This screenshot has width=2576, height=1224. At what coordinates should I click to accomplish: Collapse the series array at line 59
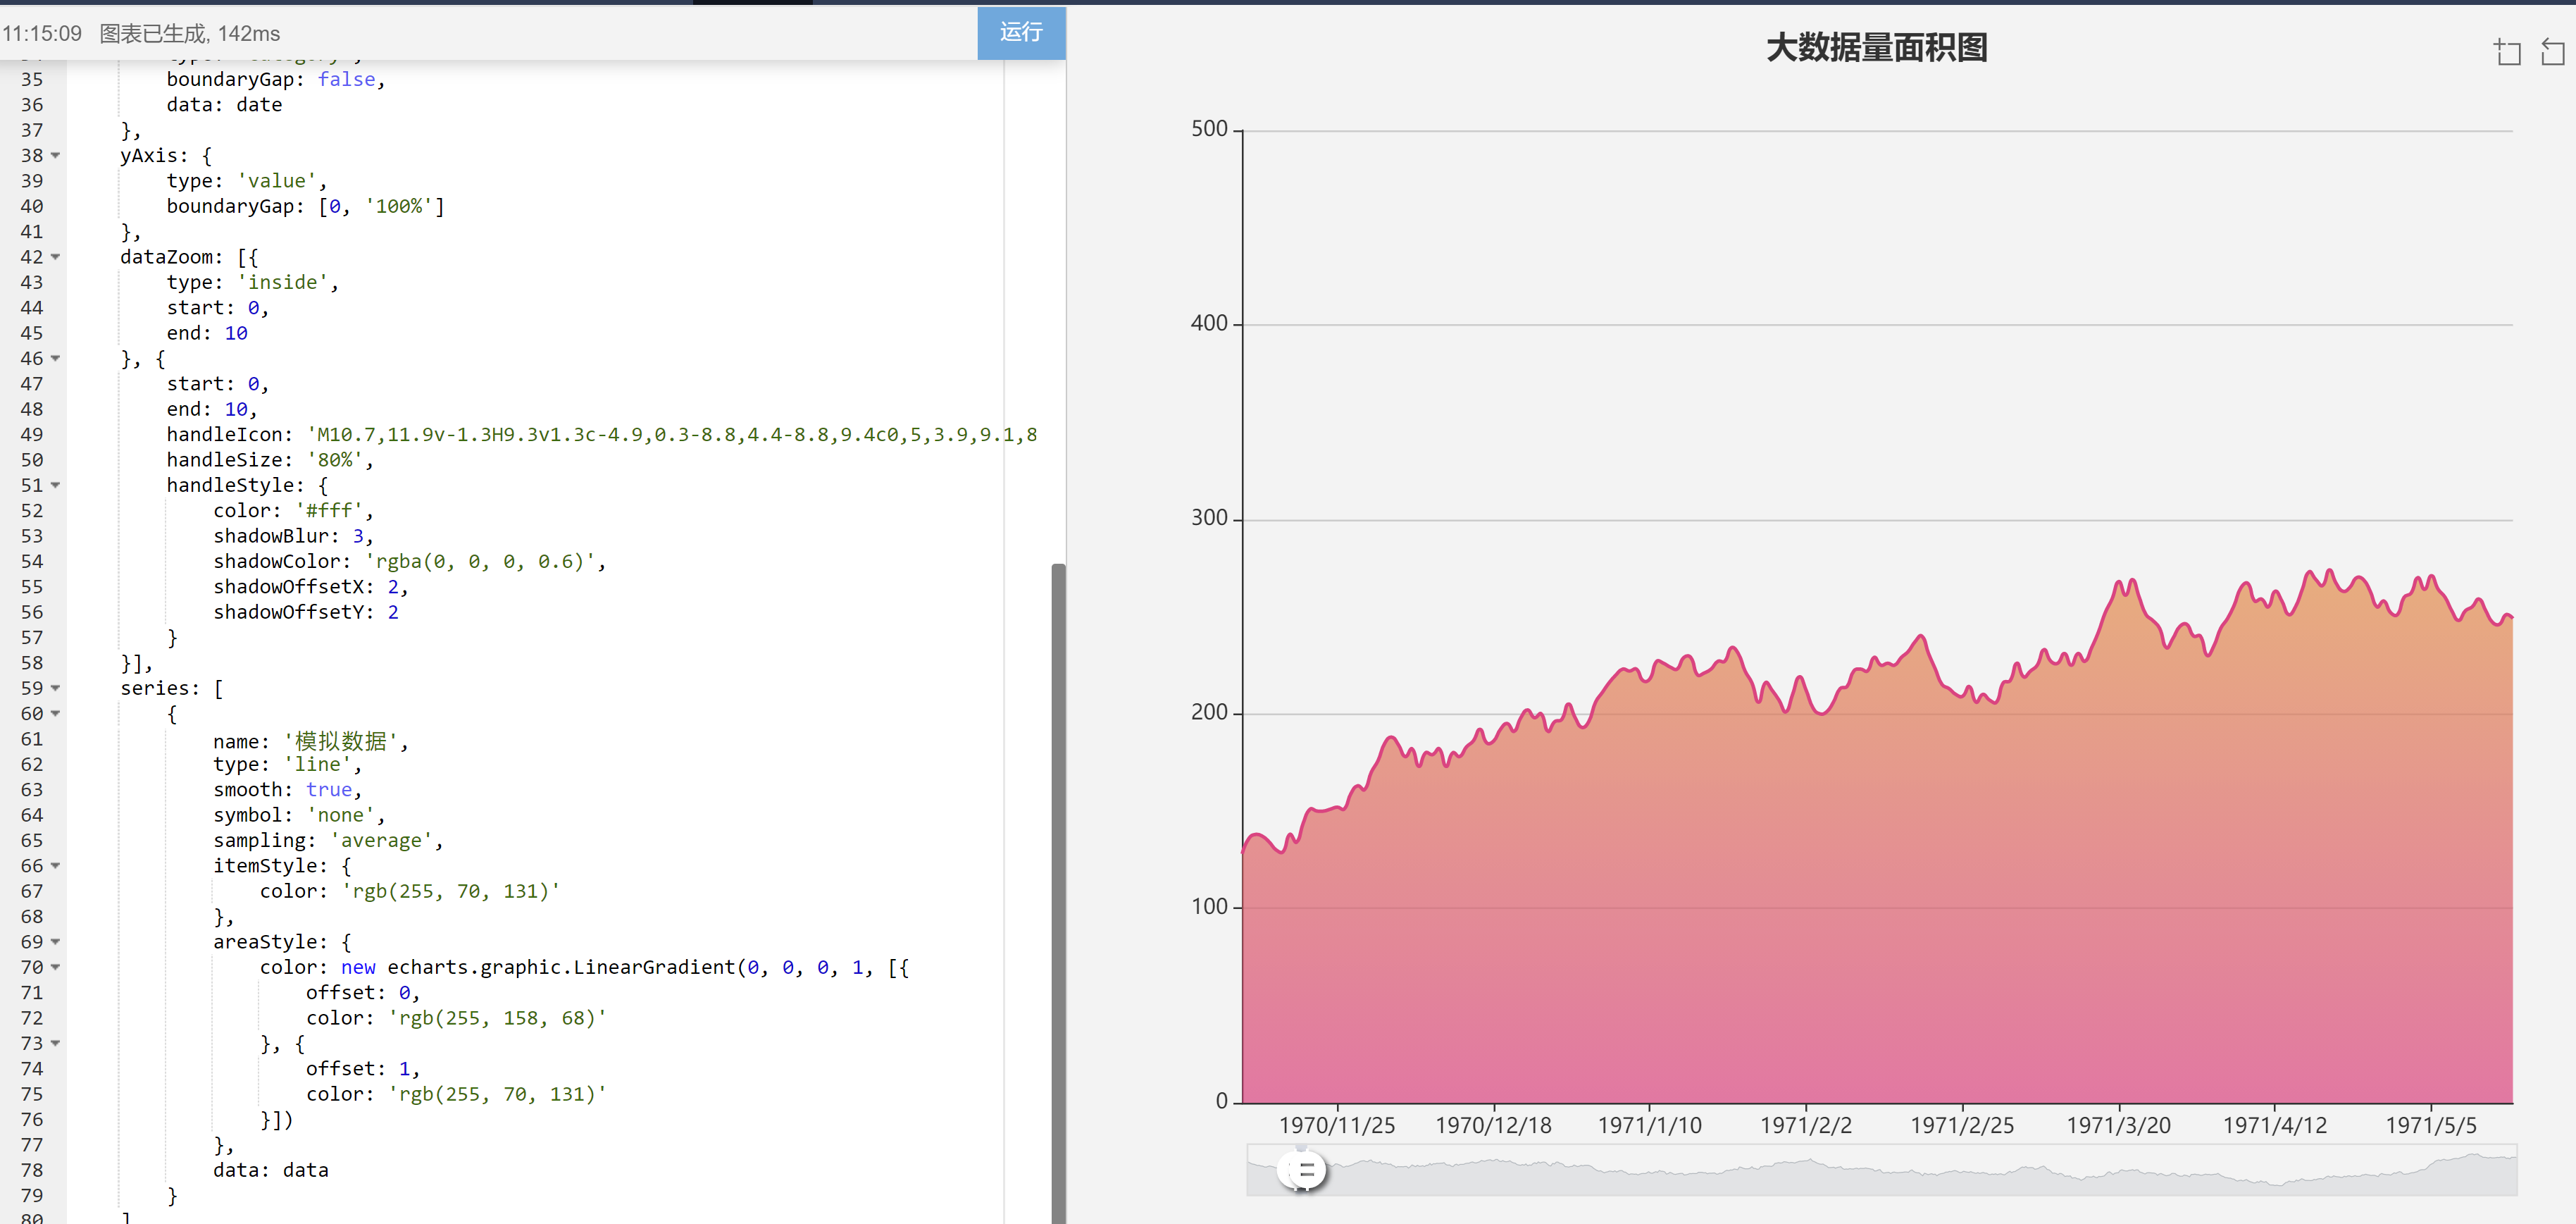55,688
